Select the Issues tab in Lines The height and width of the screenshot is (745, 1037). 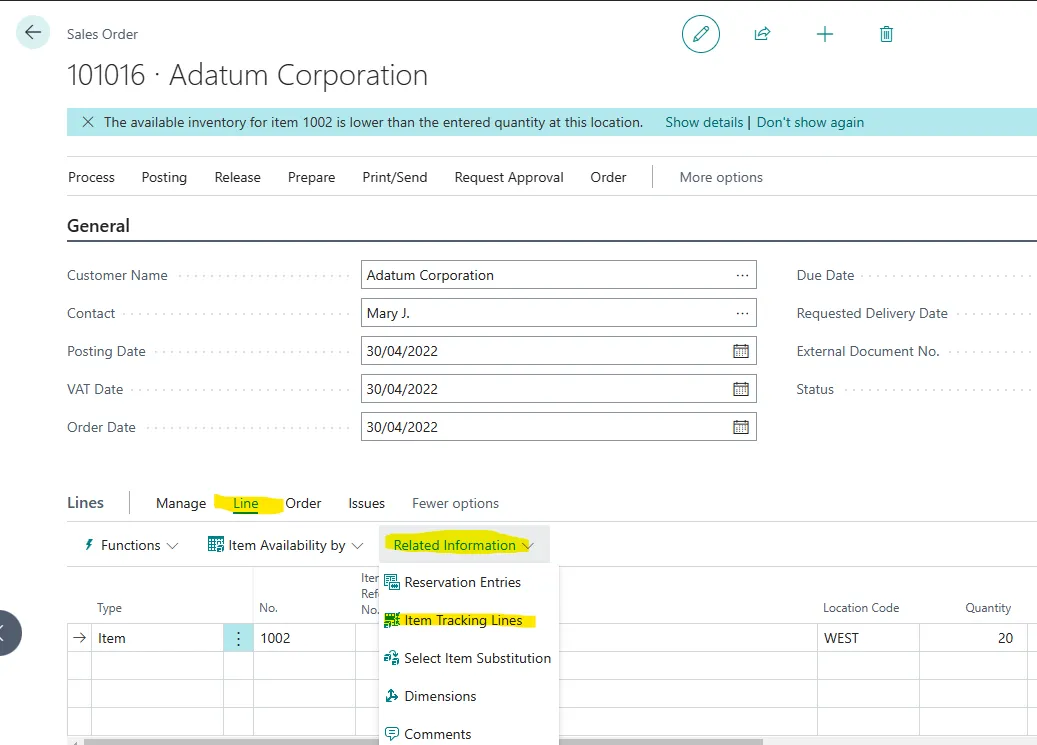click(366, 504)
